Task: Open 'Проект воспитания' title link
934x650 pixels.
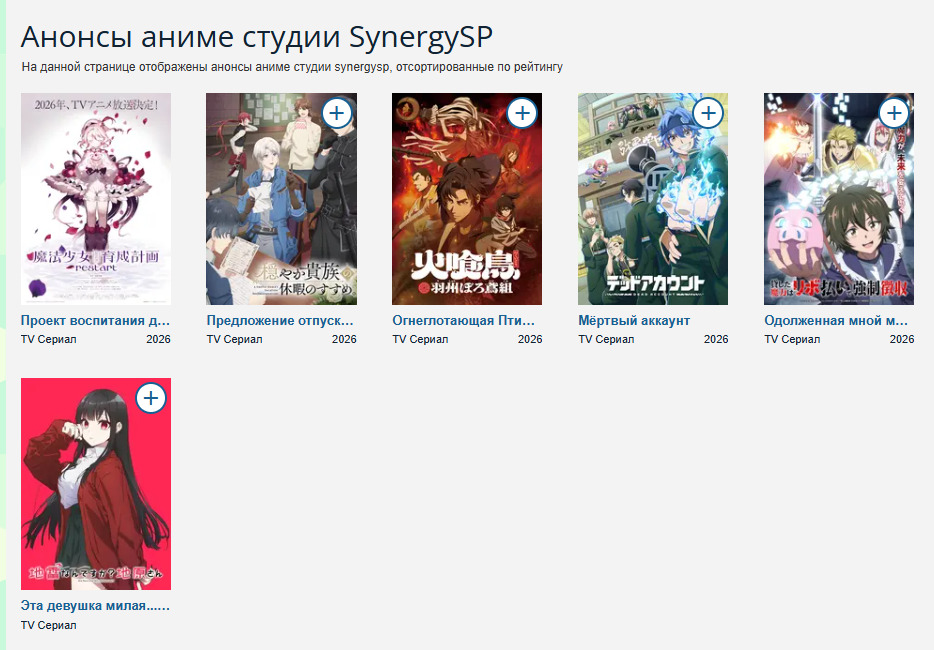Action: 95,321
